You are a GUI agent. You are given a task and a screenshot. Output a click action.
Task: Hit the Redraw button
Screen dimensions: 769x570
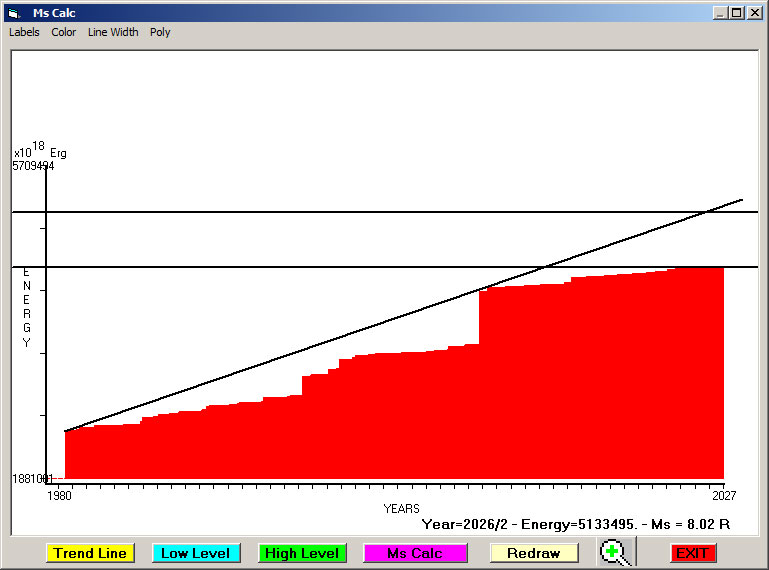[x=534, y=553]
